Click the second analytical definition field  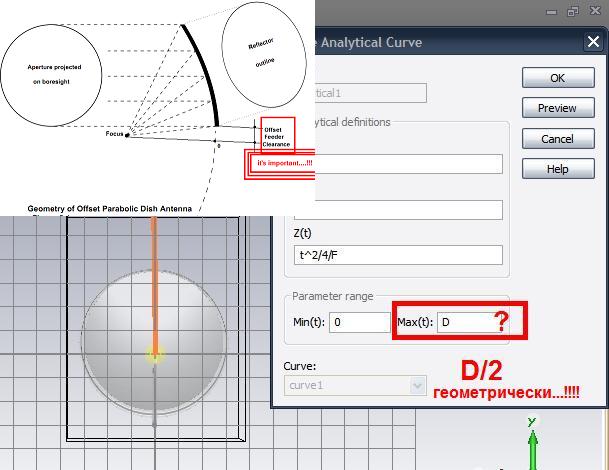click(x=398, y=210)
